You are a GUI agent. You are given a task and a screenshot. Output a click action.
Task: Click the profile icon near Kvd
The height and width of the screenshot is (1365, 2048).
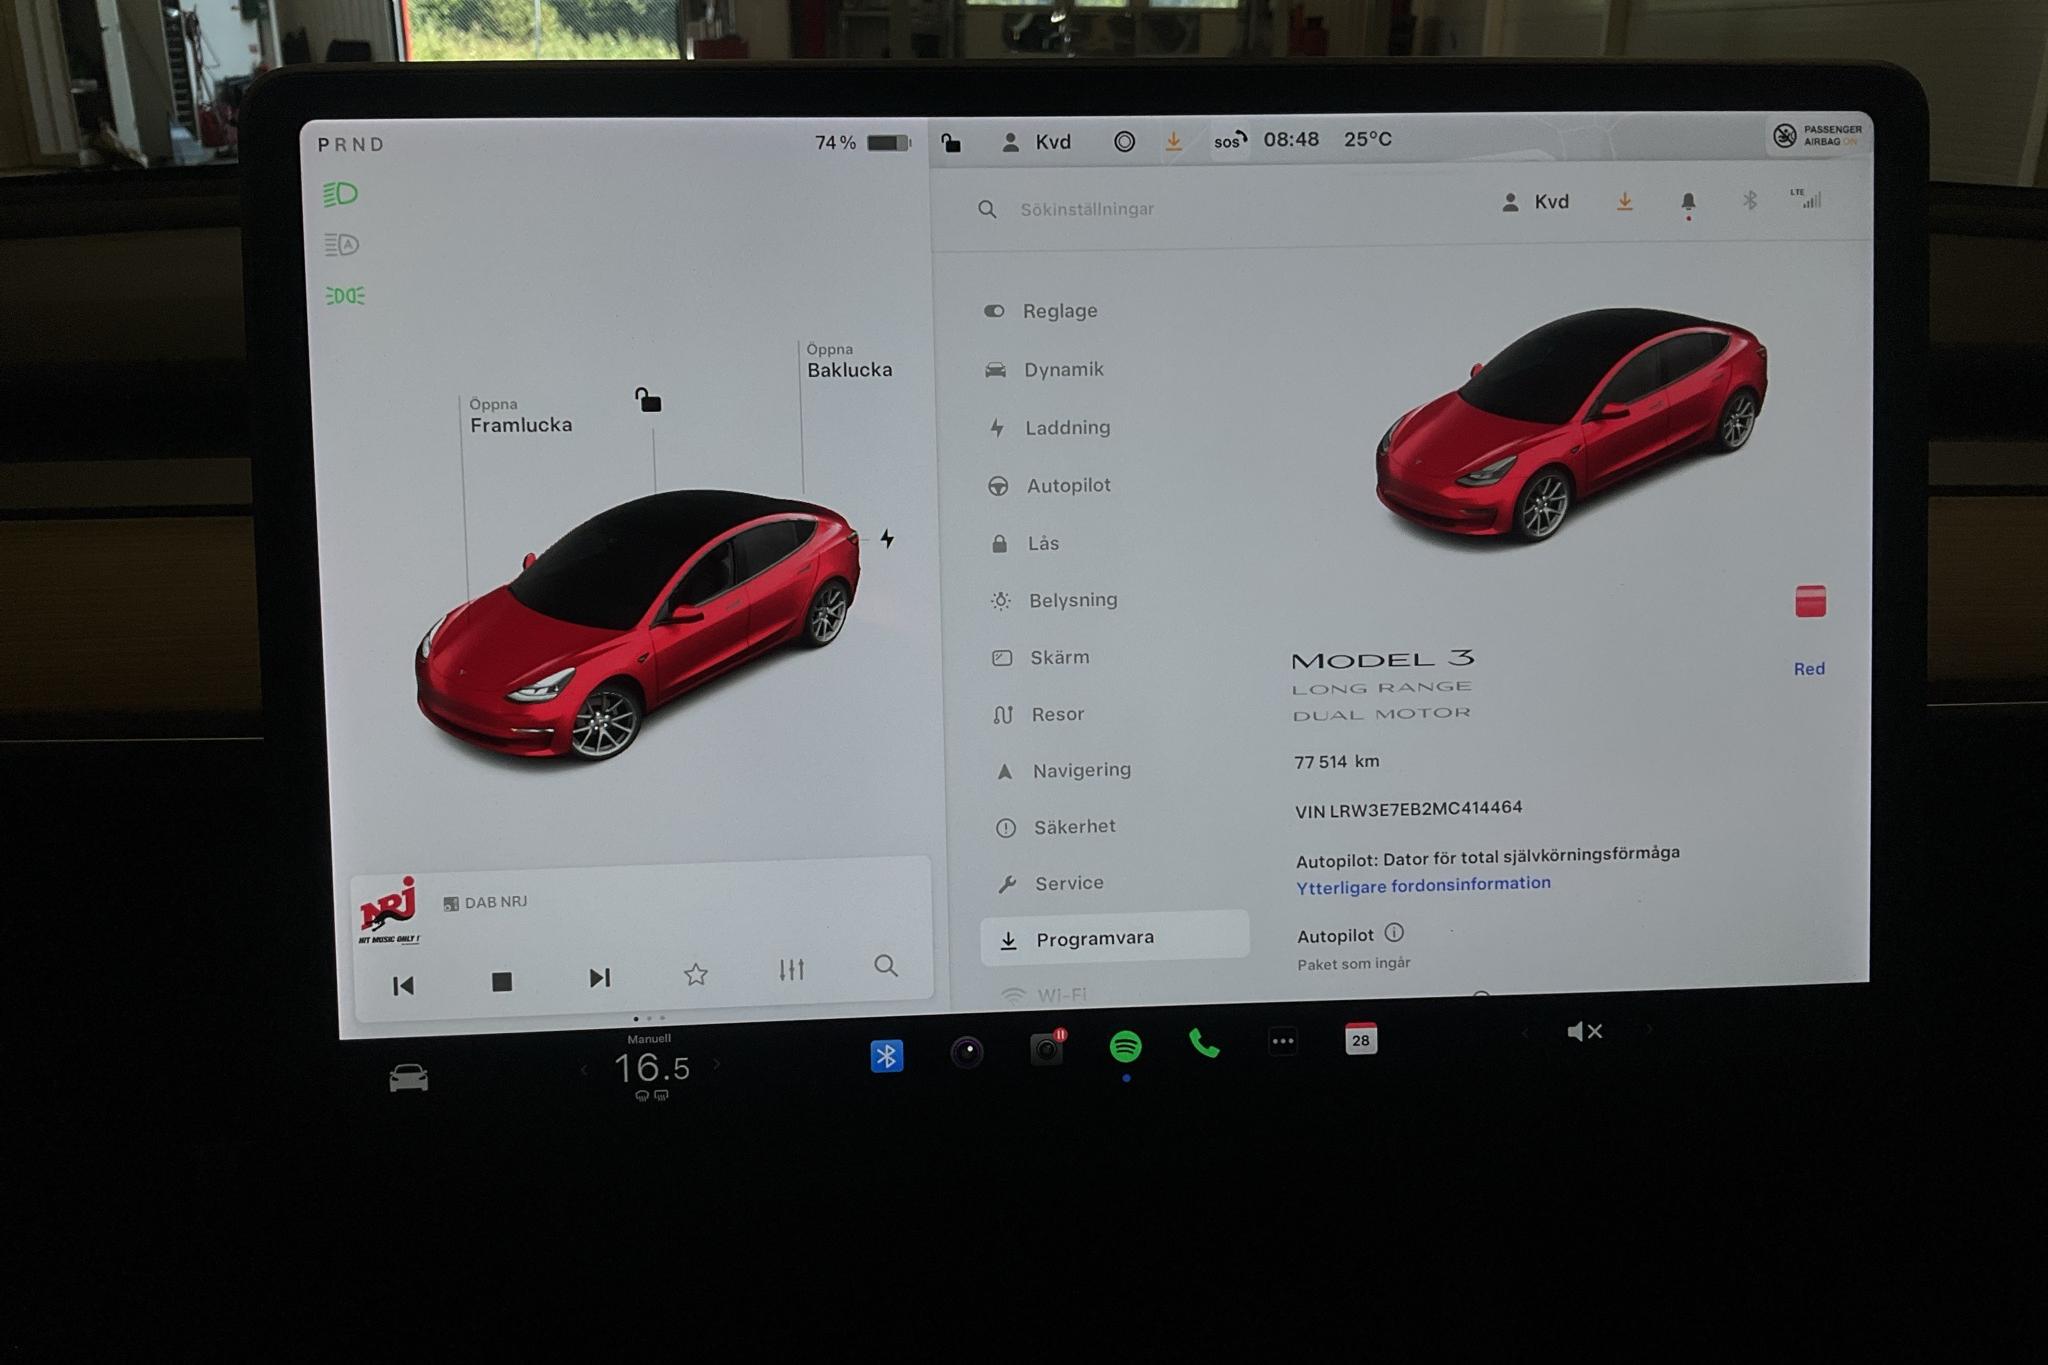[1003, 139]
